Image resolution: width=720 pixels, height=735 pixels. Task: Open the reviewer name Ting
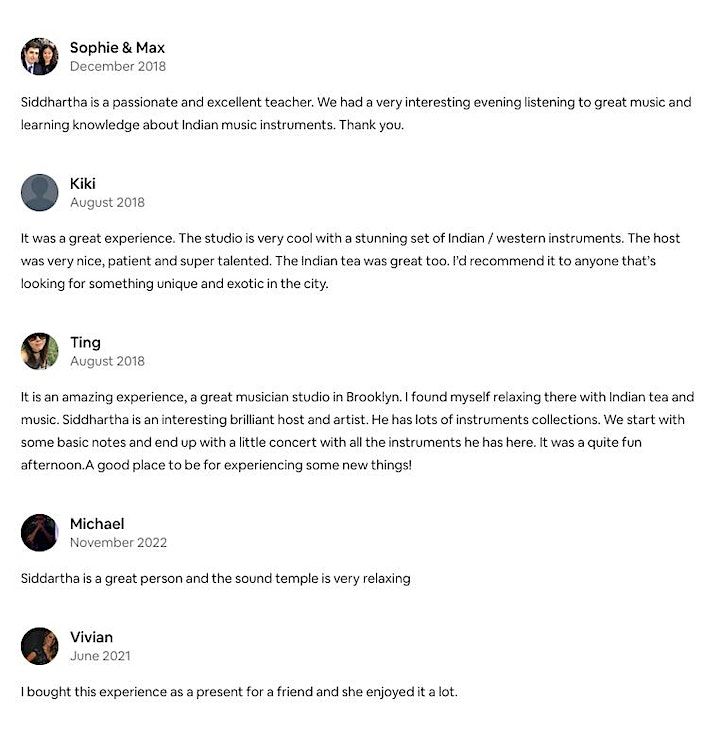point(85,343)
